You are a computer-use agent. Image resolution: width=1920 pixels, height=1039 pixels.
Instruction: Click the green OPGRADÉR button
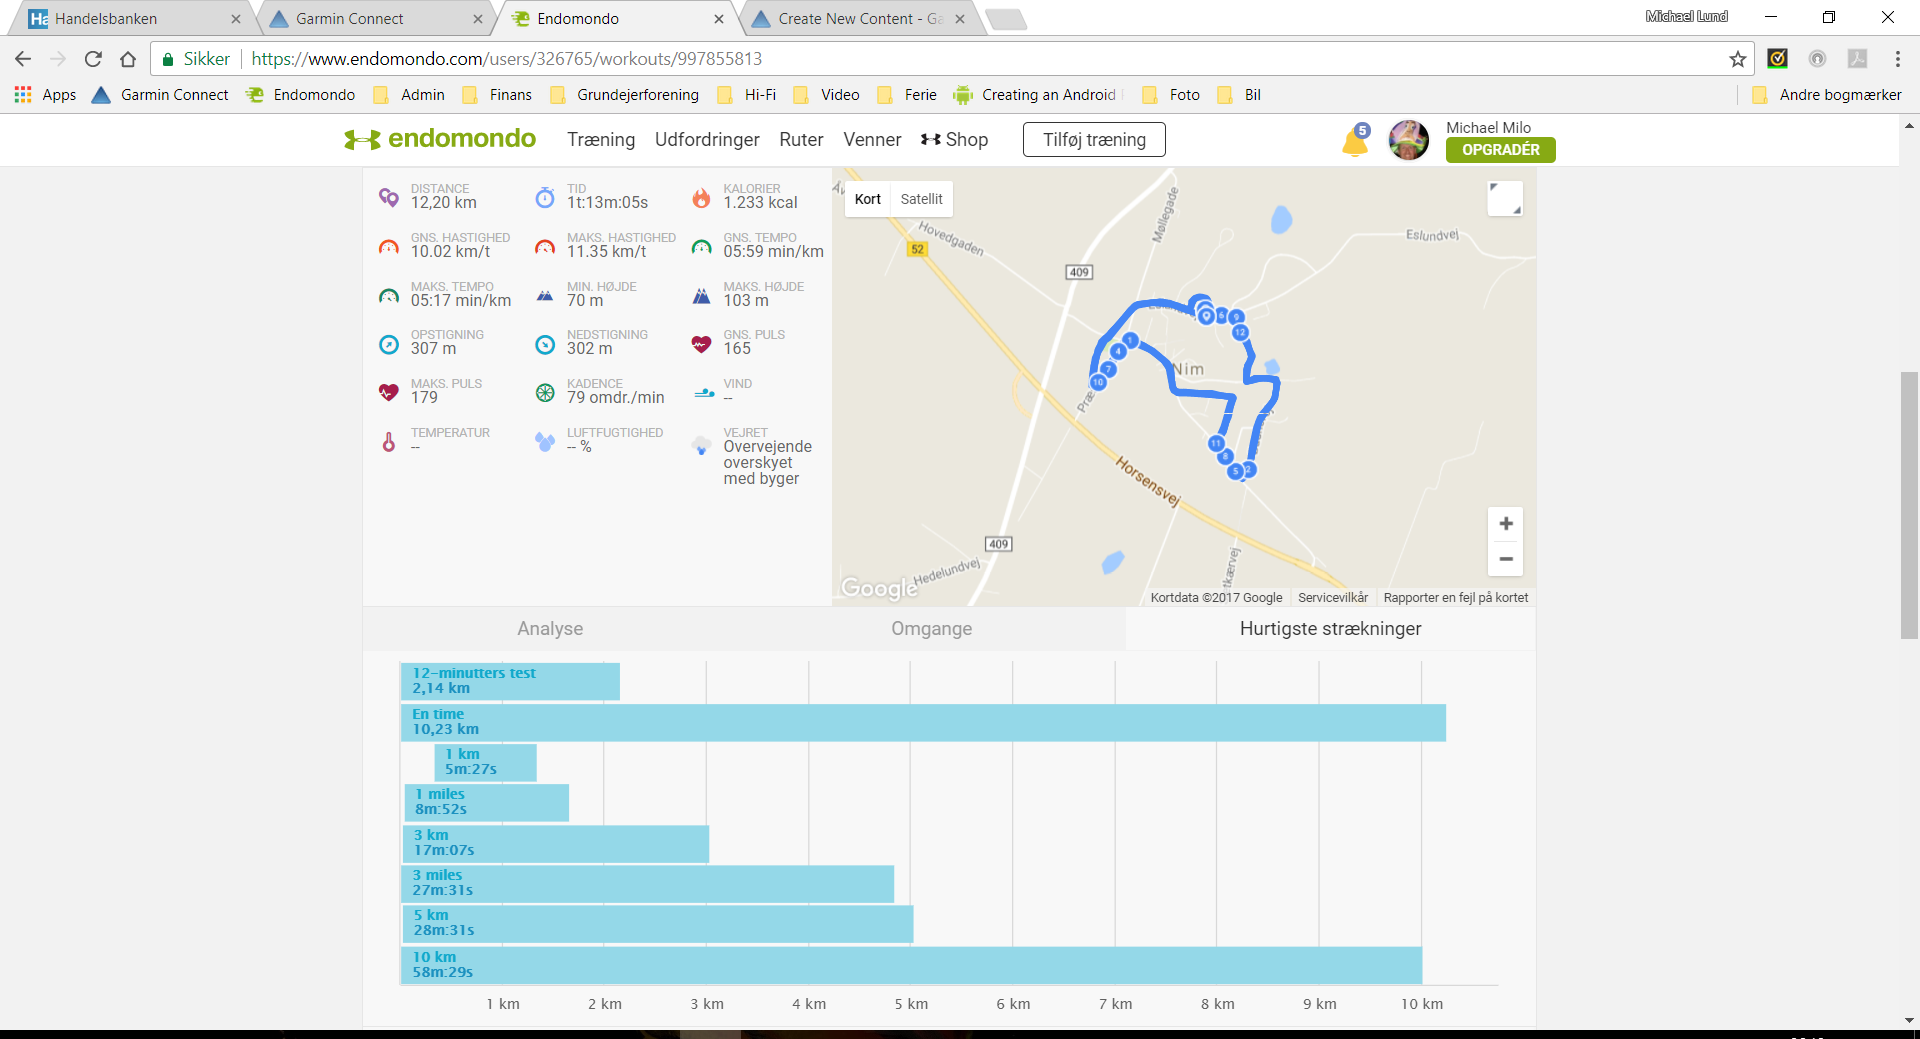tap(1500, 150)
